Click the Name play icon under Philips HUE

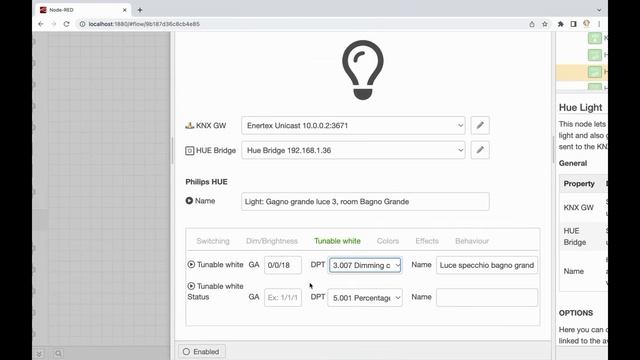pos(189,201)
